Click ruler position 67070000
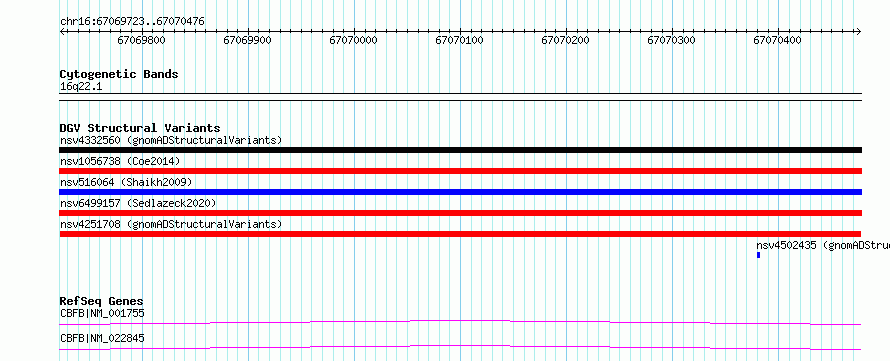This screenshot has height=361, width=890. pyautogui.click(x=354, y=40)
